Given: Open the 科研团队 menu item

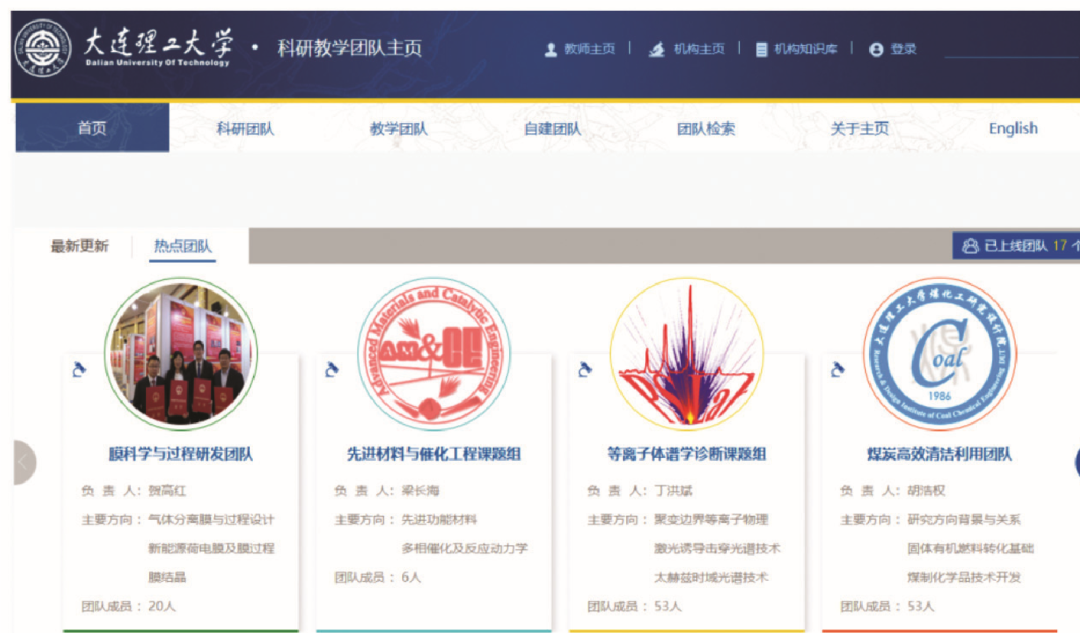Looking at the screenshot, I should pyautogui.click(x=245, y=128).
